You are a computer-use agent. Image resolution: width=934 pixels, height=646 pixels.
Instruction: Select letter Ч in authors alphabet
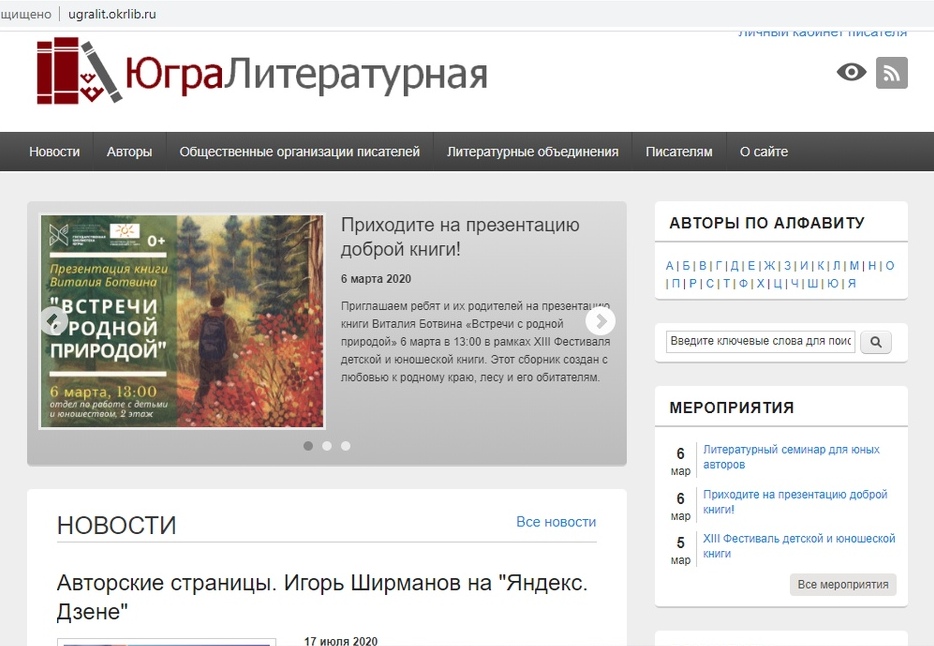(795, 283)
